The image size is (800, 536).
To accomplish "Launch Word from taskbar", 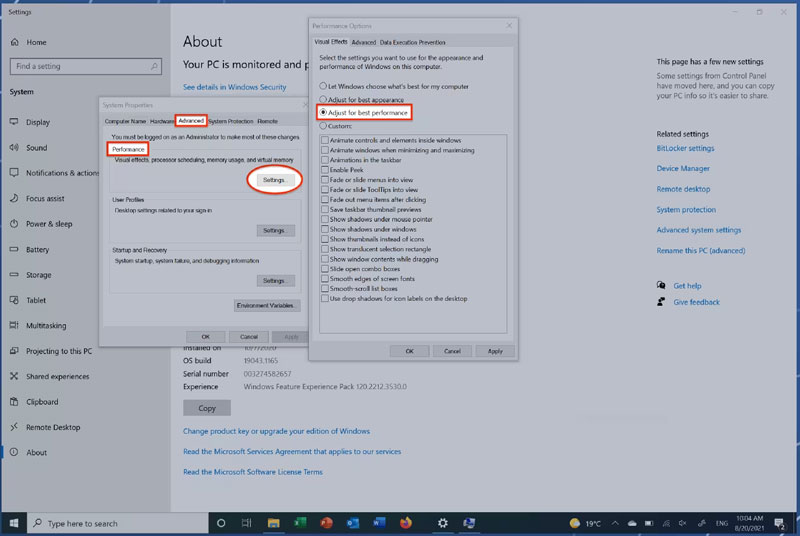I will (x=379, y=523).
